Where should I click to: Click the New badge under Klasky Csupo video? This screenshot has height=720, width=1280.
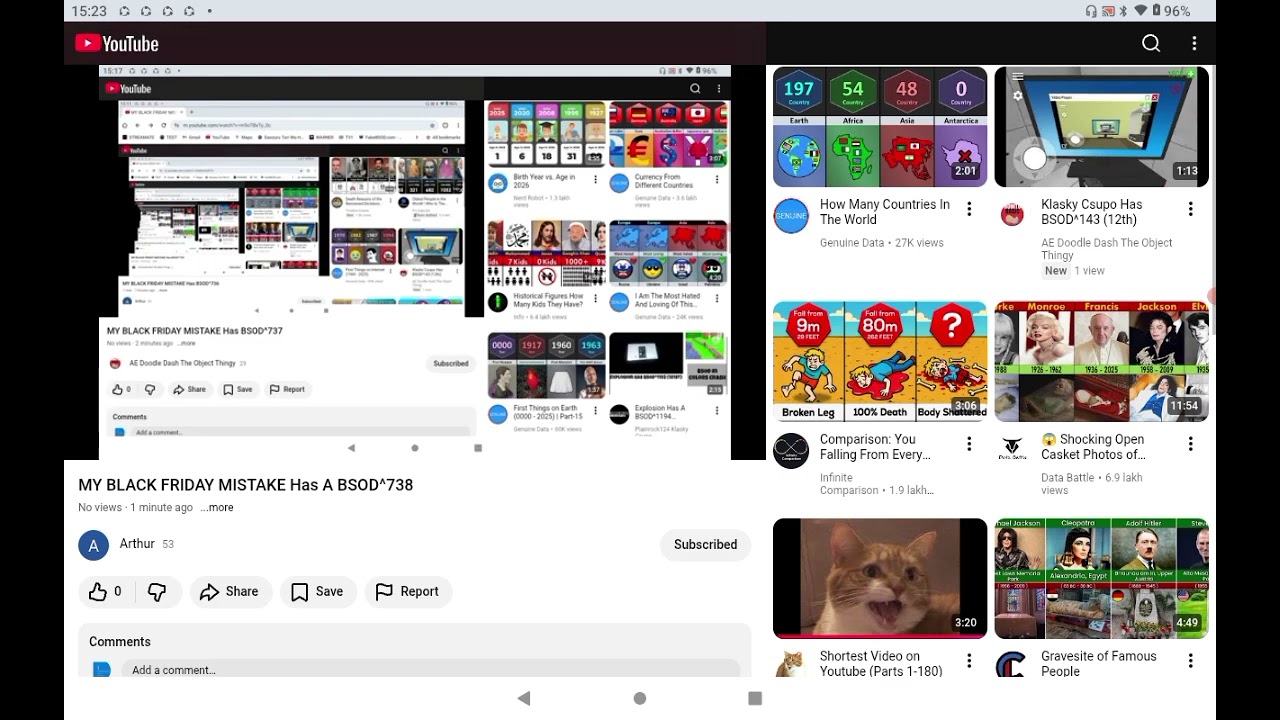pos(1056,271)
